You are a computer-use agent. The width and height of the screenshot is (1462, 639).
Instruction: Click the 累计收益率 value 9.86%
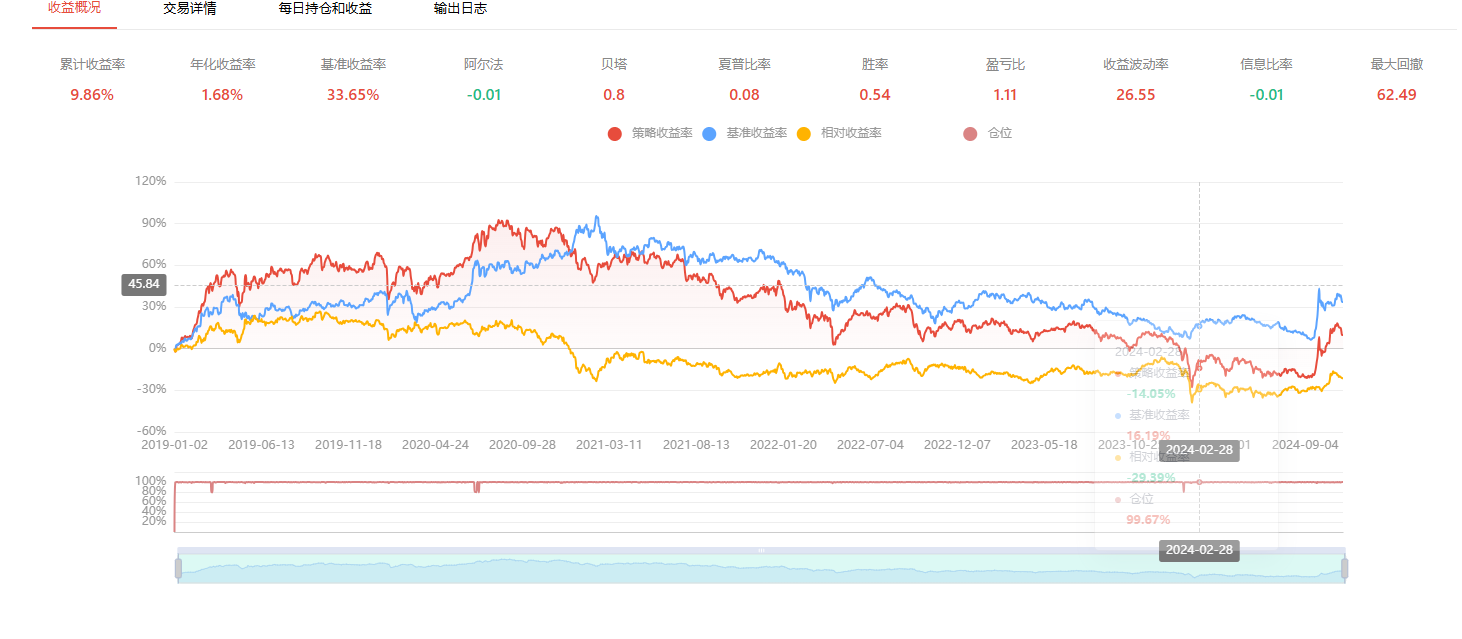click(x=92, y=95)
